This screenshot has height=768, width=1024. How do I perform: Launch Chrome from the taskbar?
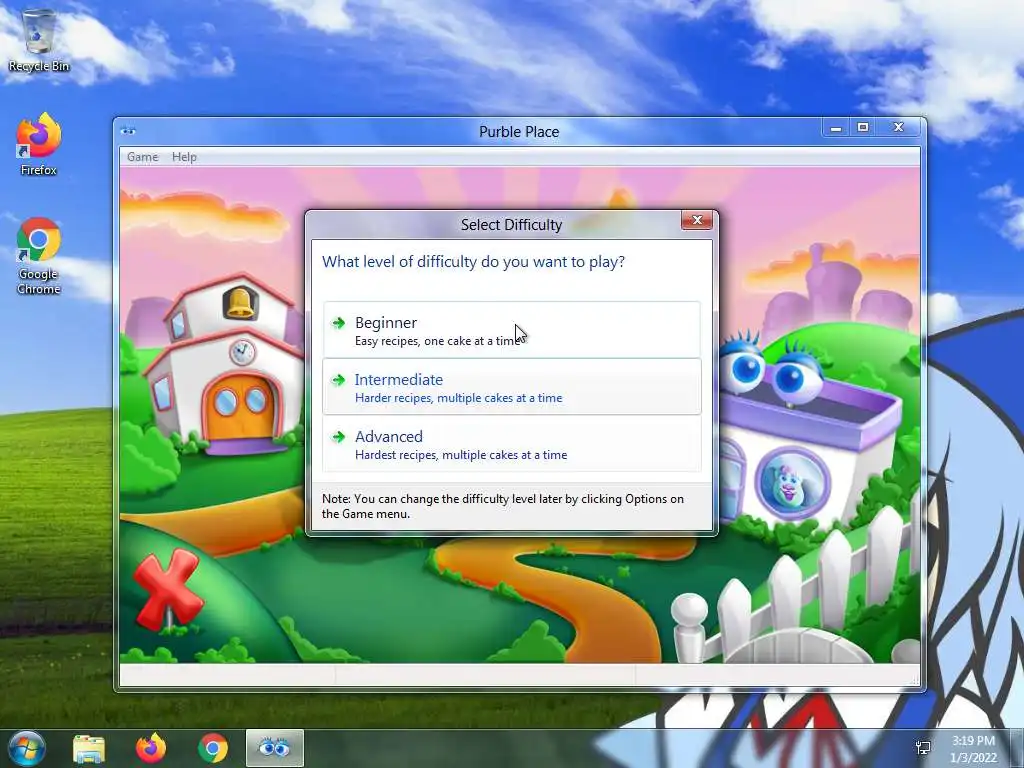(212, 748)
